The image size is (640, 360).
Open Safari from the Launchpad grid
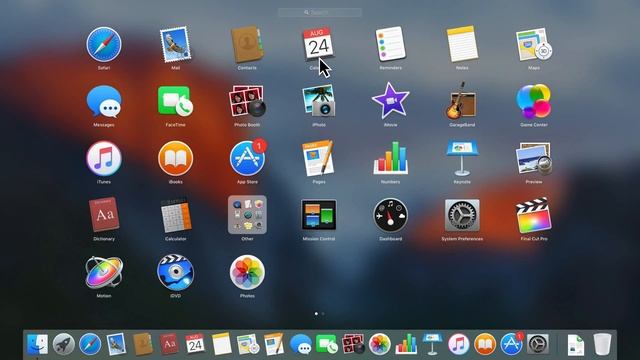(x=104, y=44)
